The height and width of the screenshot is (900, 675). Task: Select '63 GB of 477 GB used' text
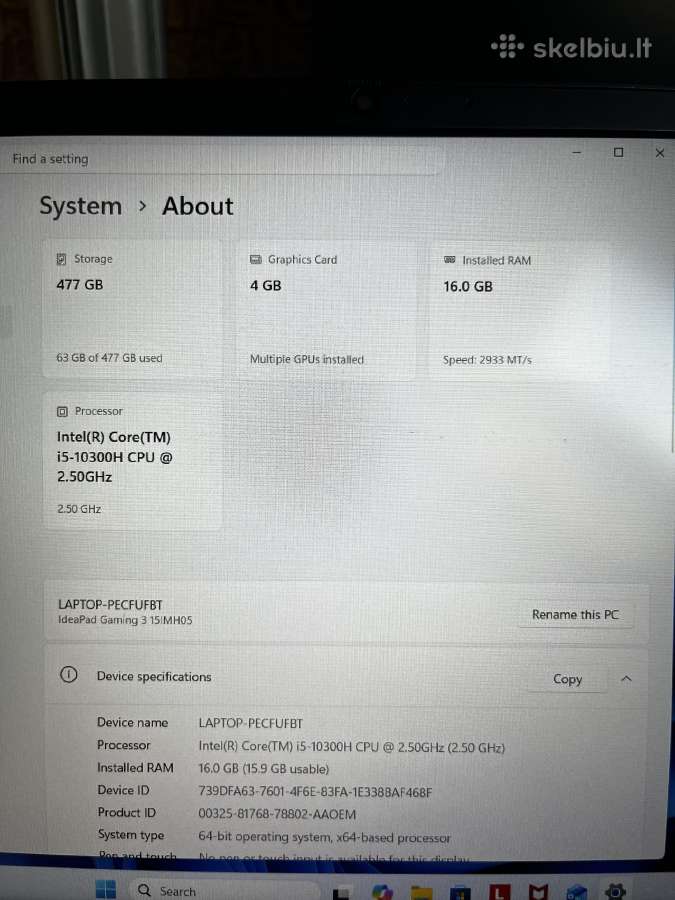(x=109, y=358)
